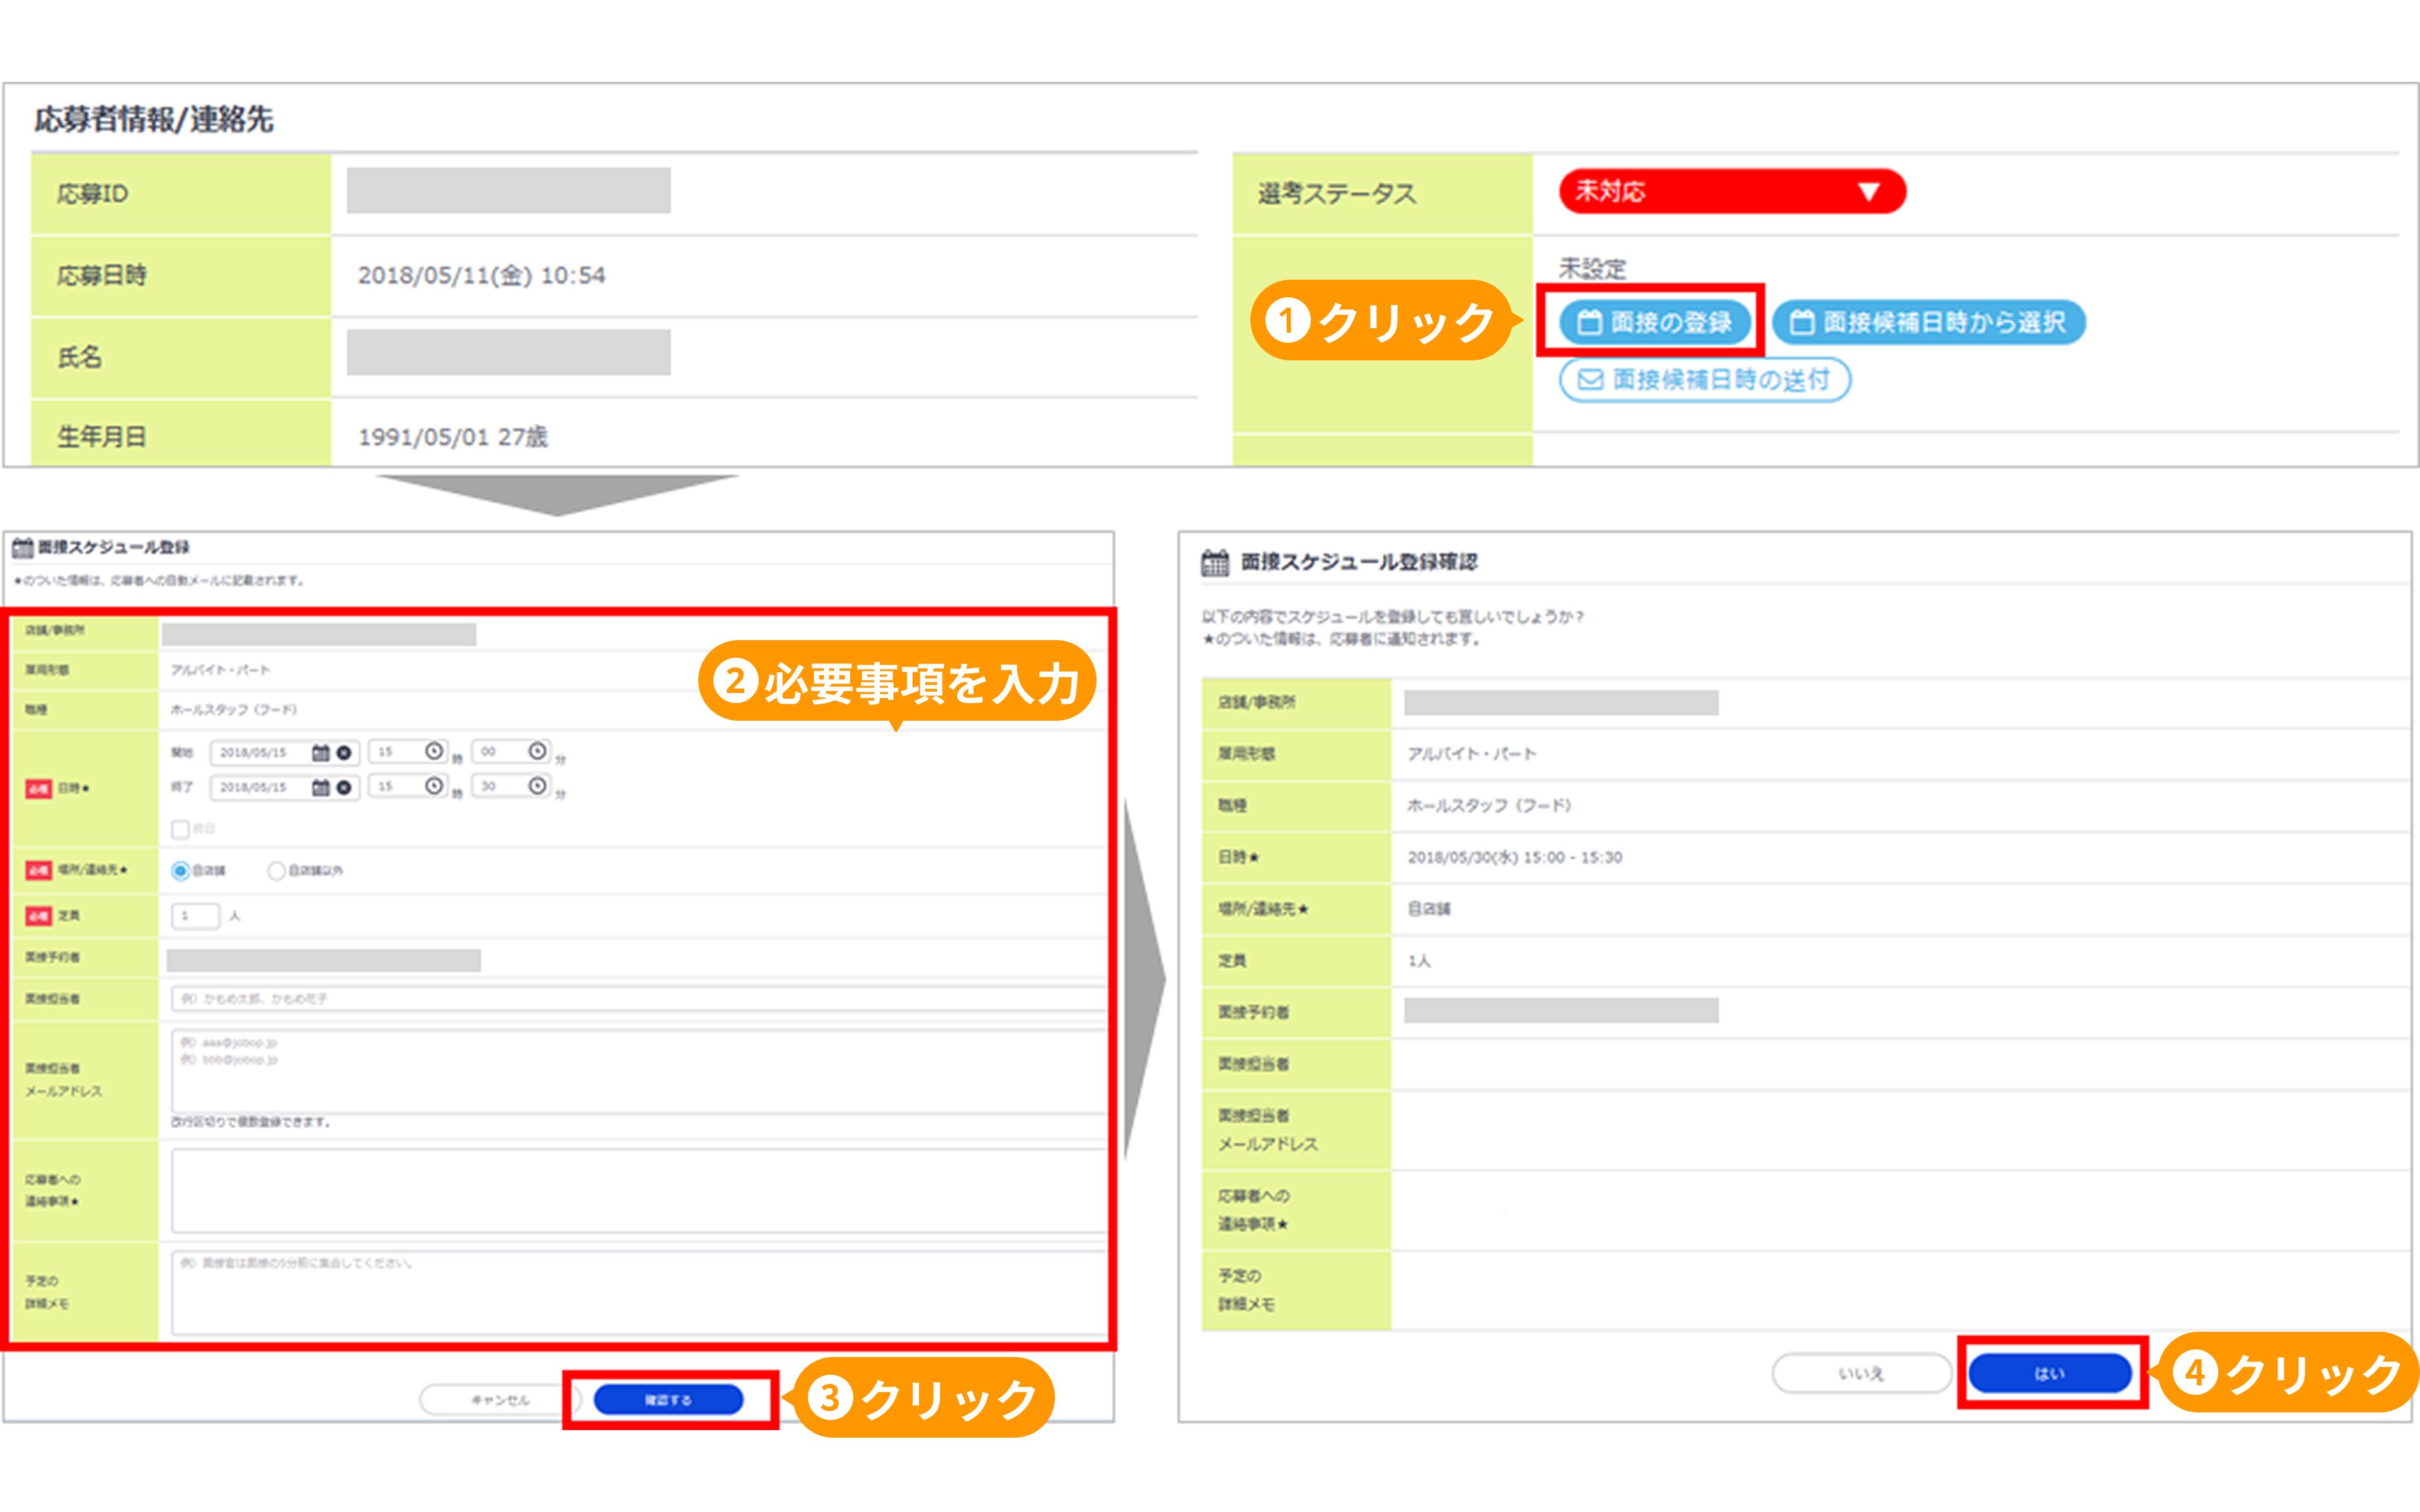Viewport: 2420px width, 1512px height.
Task: Clear the end date with the X icon
Action: click(x=344, y=787)
